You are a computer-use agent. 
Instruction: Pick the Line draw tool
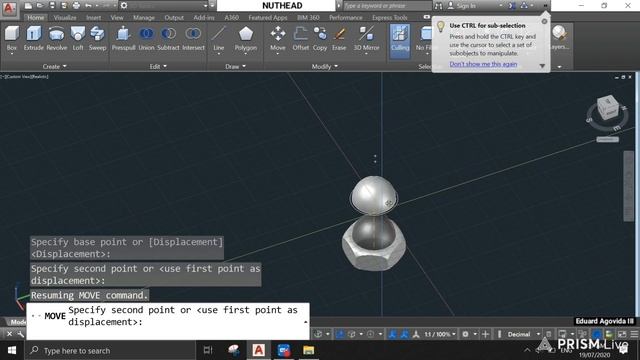[x=219, y=39]
